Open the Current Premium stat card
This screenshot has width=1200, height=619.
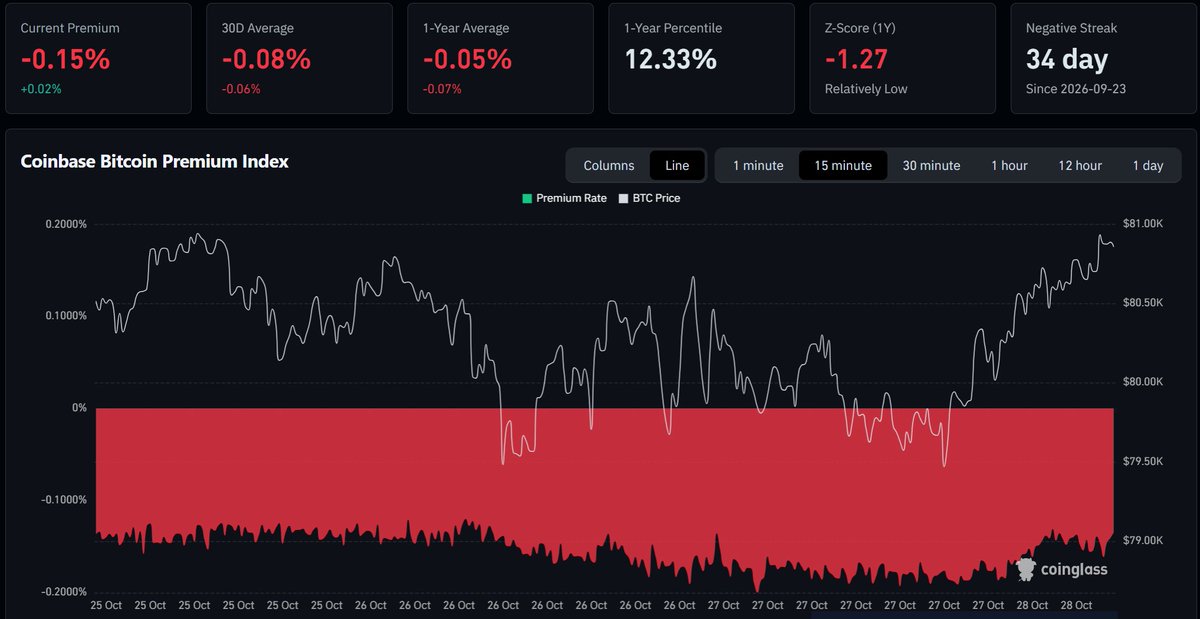97,58
